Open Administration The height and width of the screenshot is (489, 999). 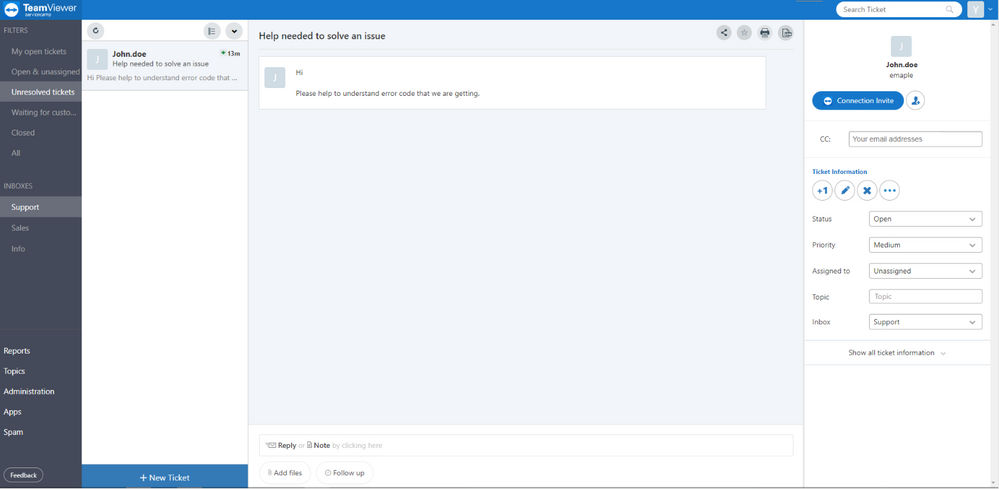pyautogui.click(x=29, y=392)
